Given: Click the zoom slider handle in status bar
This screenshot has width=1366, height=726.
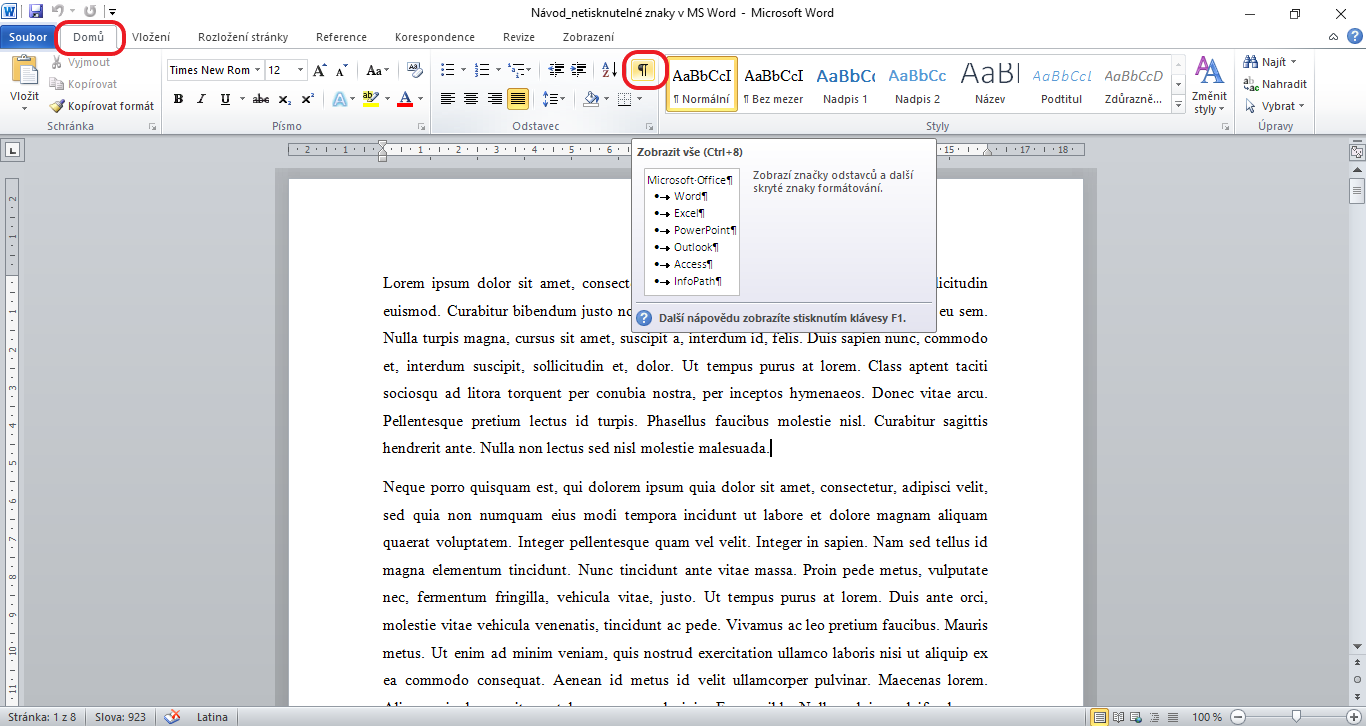Looking at the screenshot, I should (x=1296, y=717).
